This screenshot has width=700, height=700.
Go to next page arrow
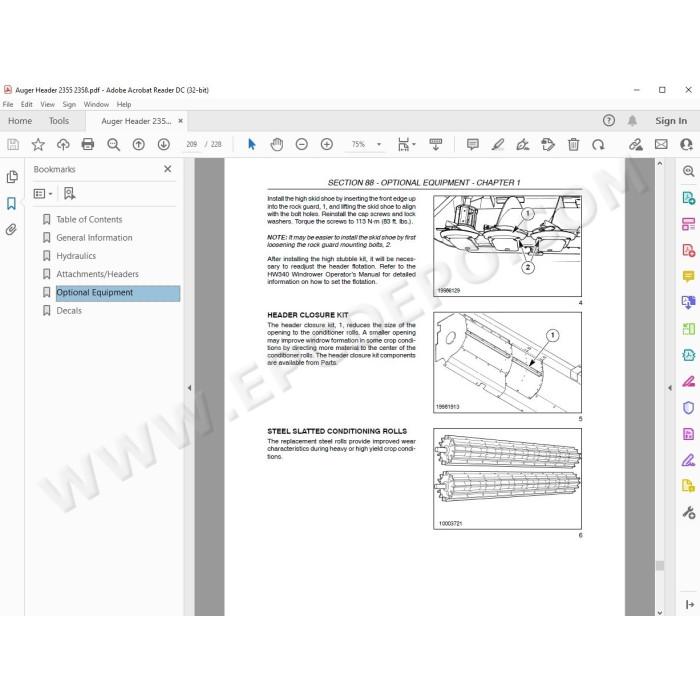pos(164,144)
